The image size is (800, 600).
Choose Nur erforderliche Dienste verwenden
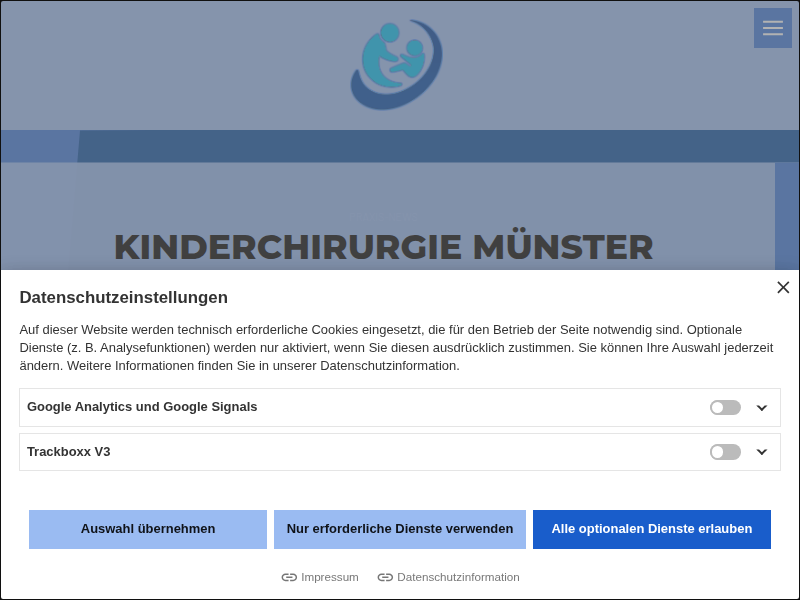(x=400, y=529)
